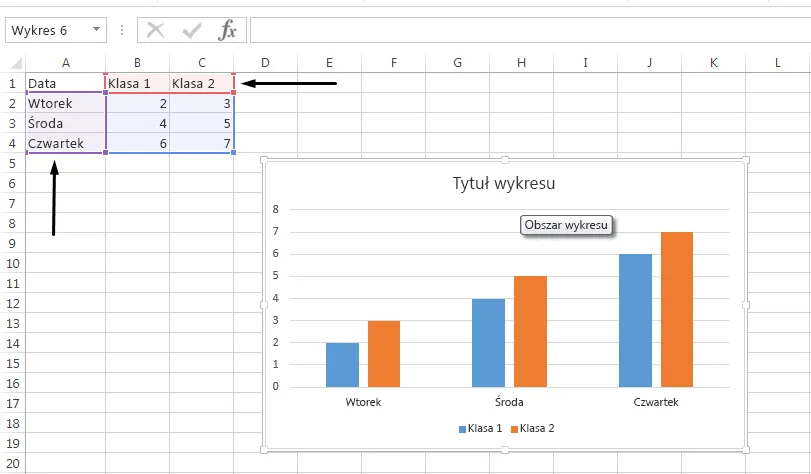The height and width of the screenshot is (474, 811).
Task: Select the blue Wtorek bar in chart
Action: point(342,364)
